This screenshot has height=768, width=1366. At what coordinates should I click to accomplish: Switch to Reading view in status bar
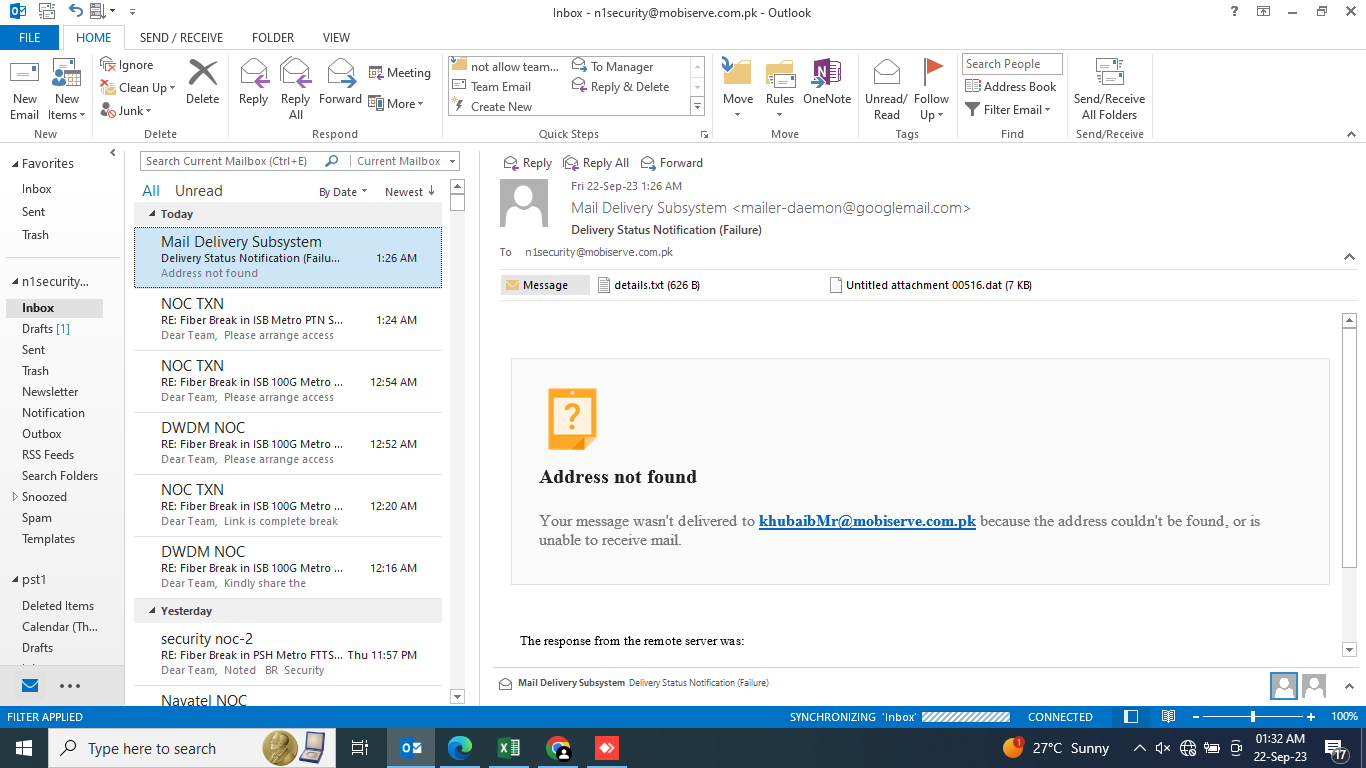pyautogui.click(x=1168, y=717)
